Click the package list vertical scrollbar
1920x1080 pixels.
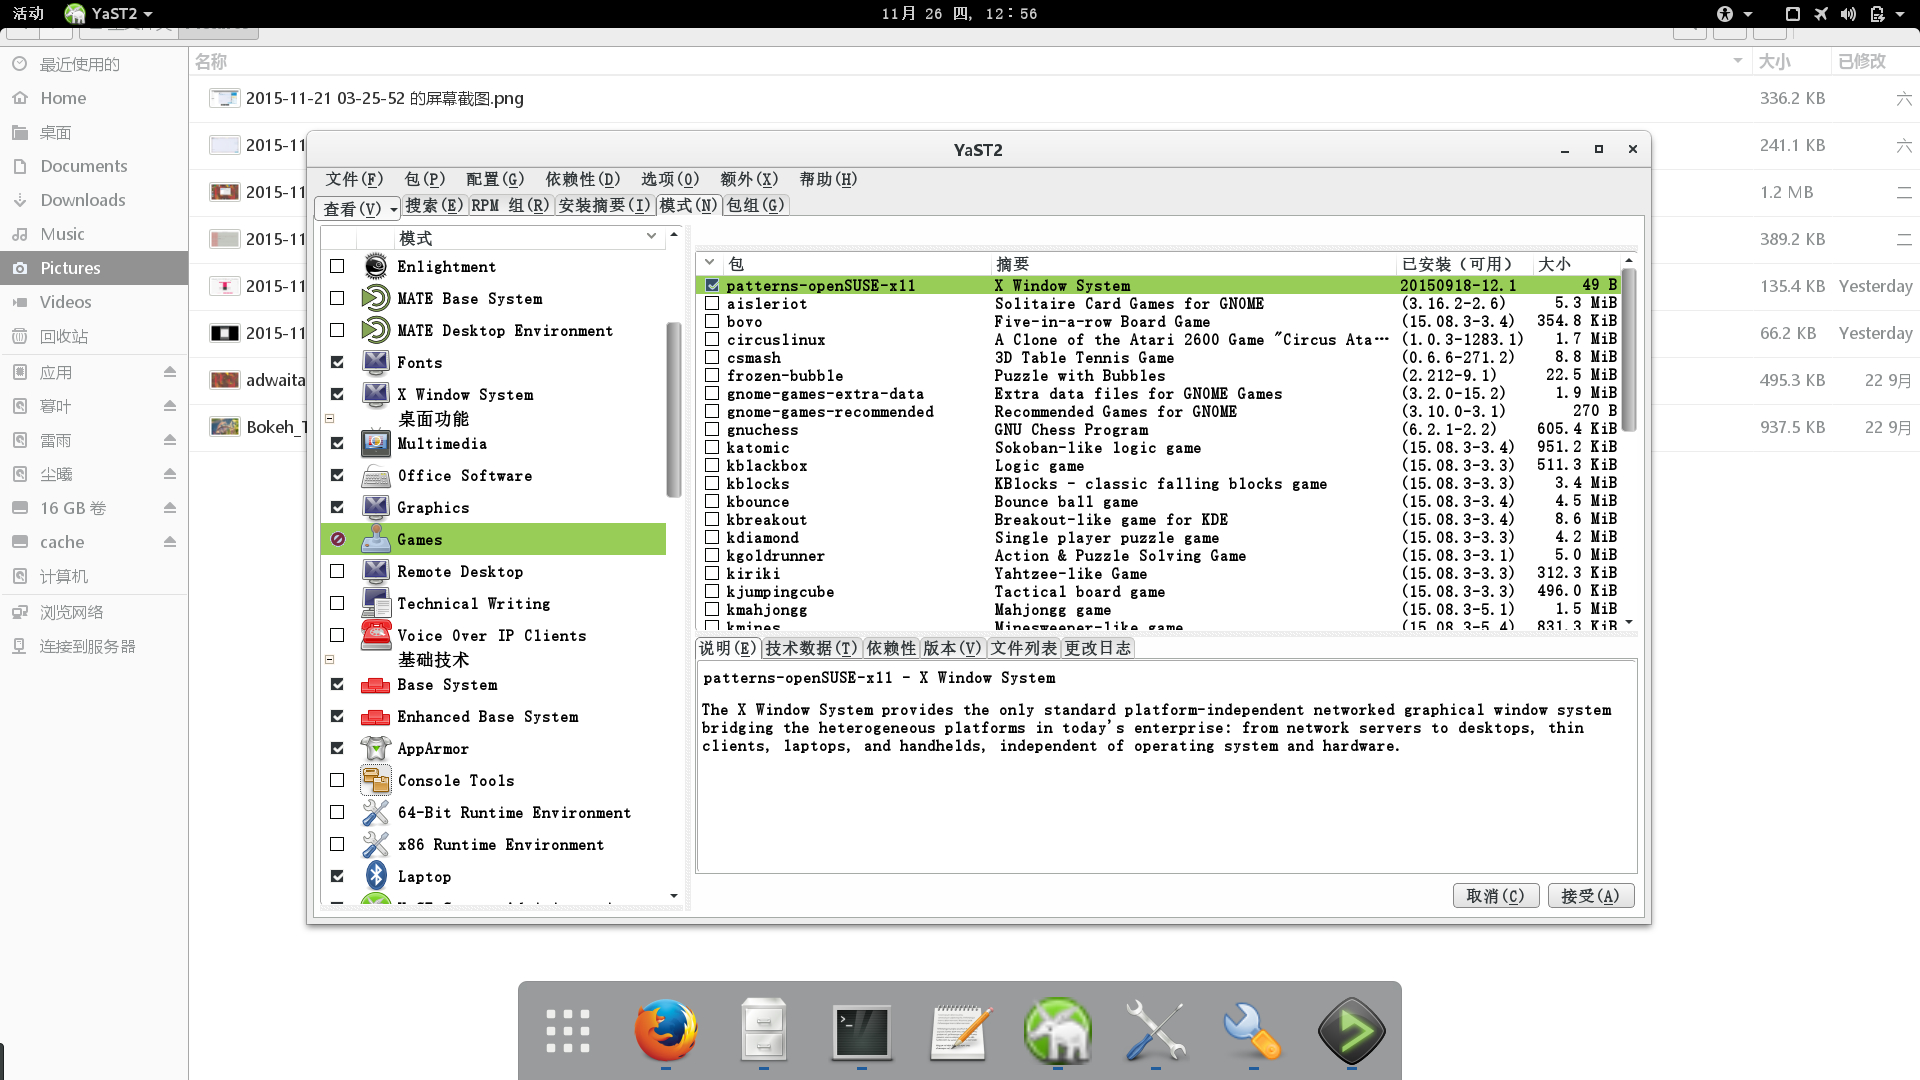tap(1629, 350)
